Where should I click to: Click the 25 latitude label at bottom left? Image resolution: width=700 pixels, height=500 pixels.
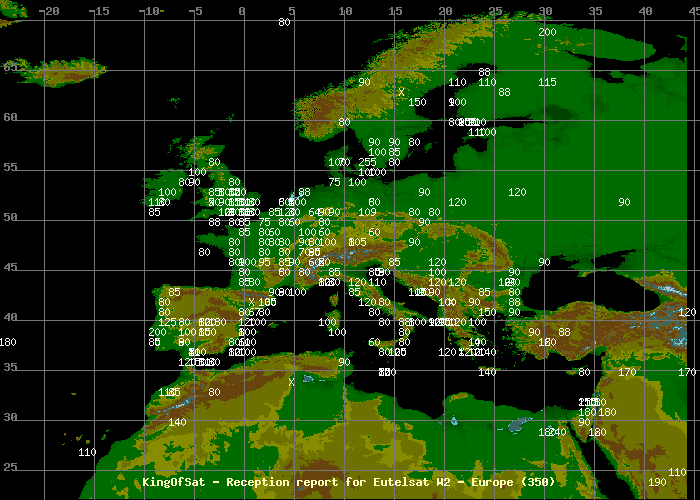click(10, 467)
